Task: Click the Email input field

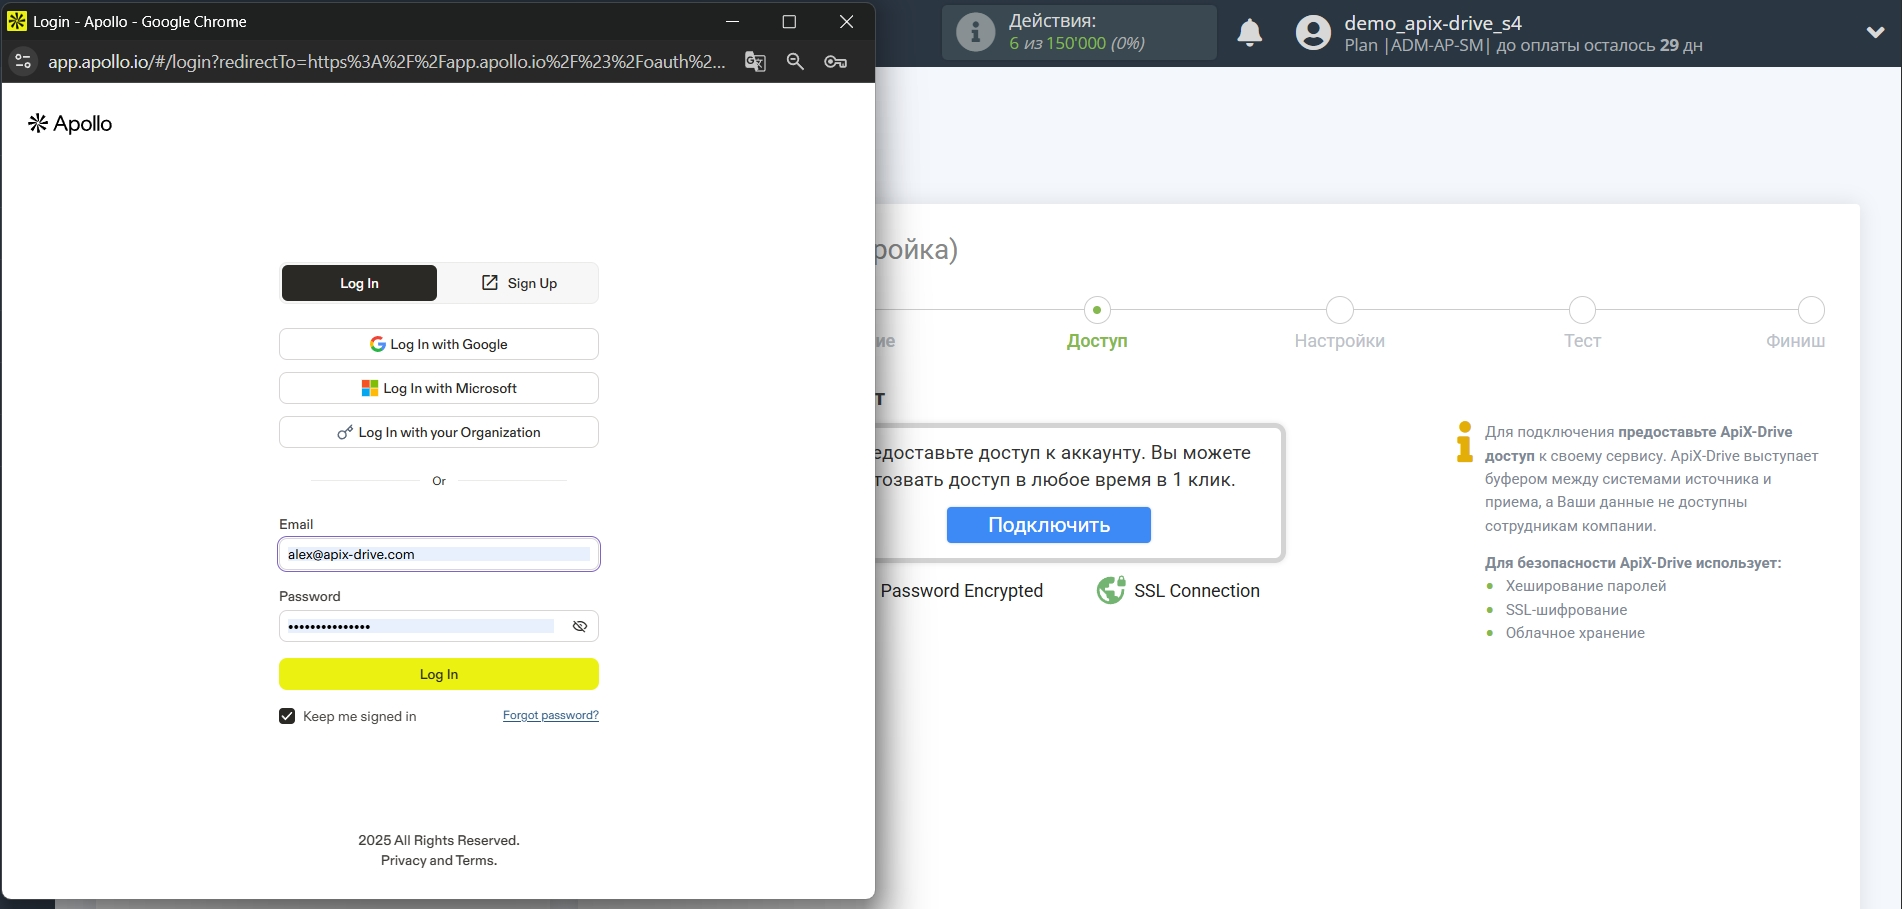Action: tap(438, 554)
